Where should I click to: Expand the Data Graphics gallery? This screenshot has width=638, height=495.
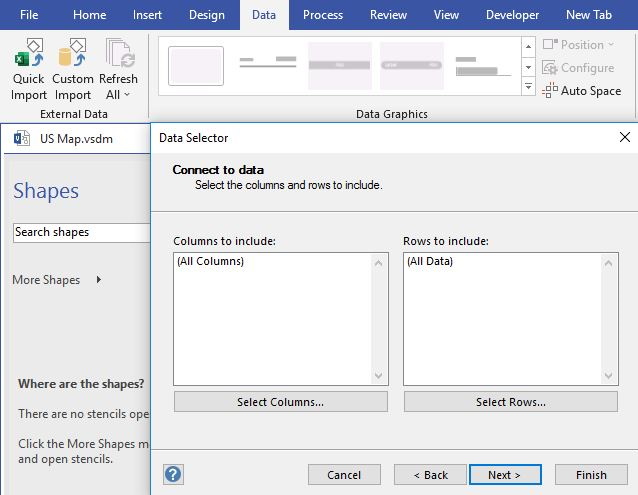point(528,88)
